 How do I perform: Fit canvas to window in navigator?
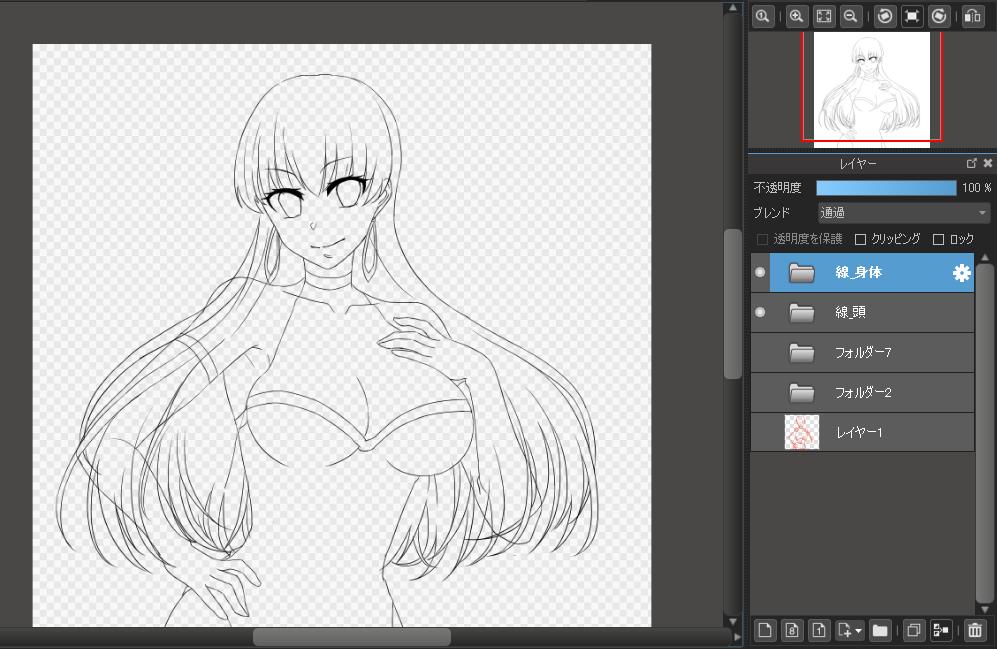point(824,16)
